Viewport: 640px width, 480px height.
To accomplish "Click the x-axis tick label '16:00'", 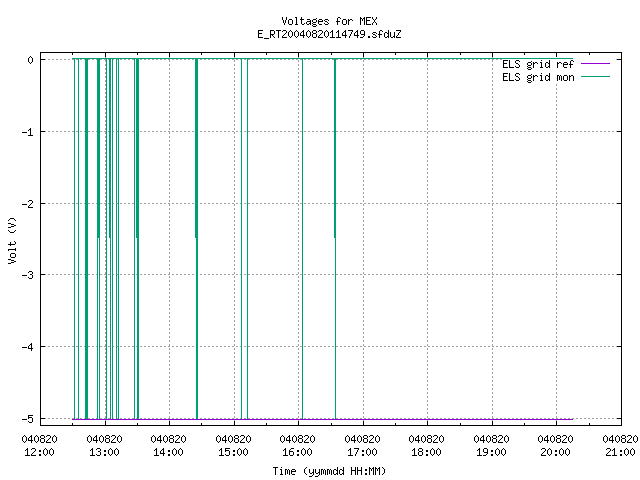I will tap(298, 452).
